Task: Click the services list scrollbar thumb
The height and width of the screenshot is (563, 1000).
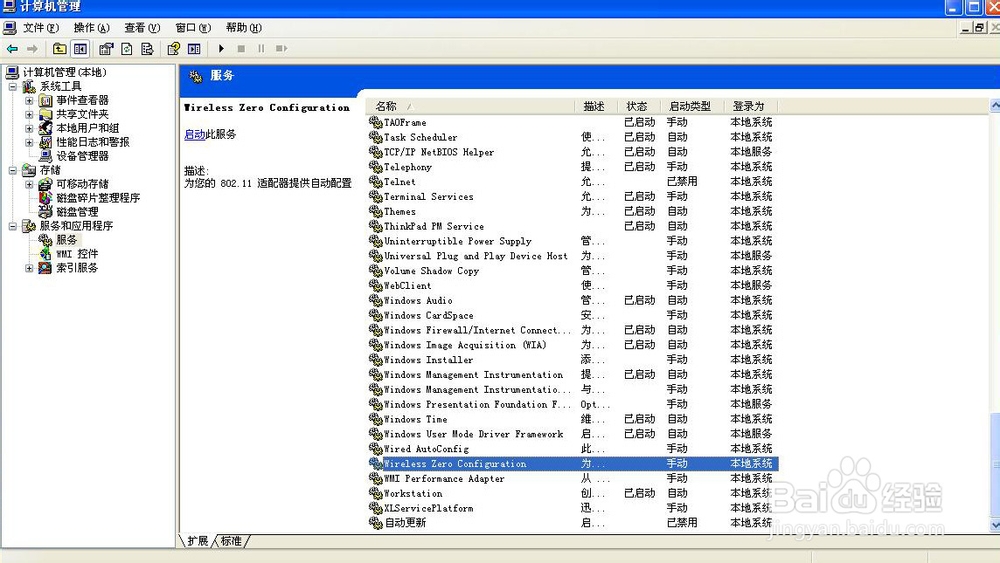Action: pos(995,465)
